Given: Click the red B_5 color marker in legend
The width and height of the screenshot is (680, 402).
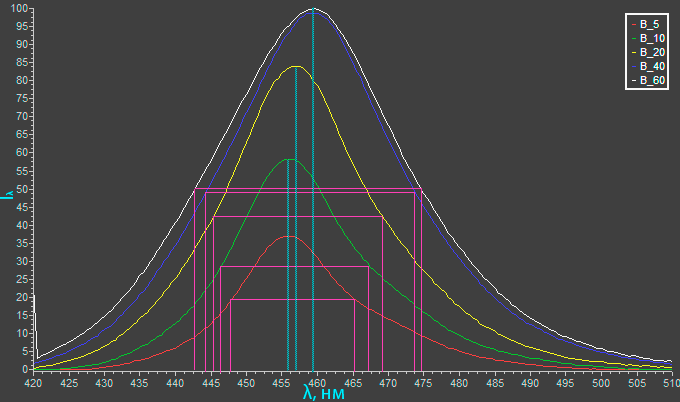Looking at the screenshot, I should point(633,23).
